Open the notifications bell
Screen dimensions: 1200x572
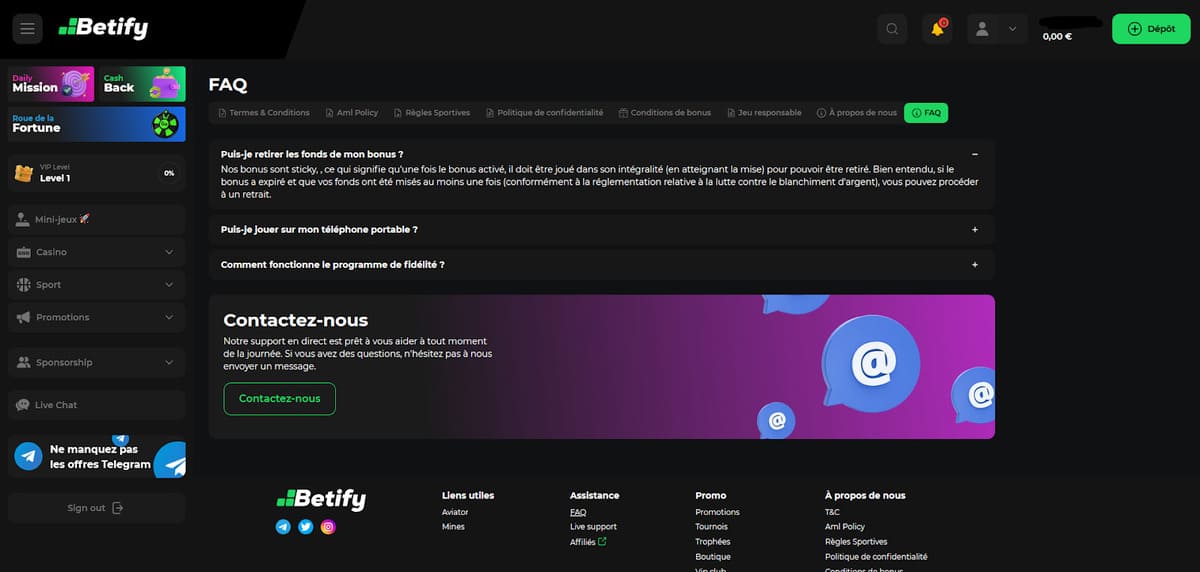938,29
